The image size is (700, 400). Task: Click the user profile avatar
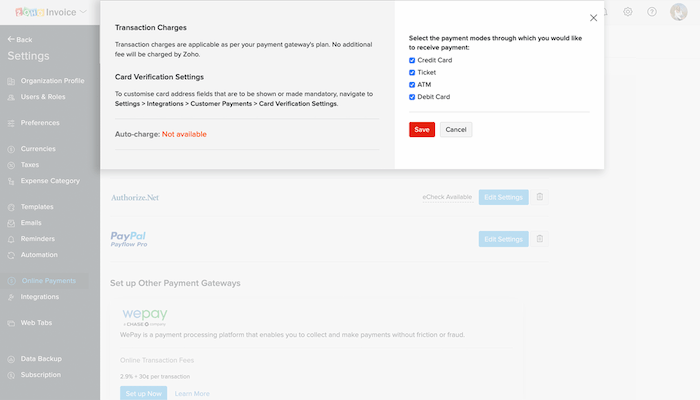[678, 12]
